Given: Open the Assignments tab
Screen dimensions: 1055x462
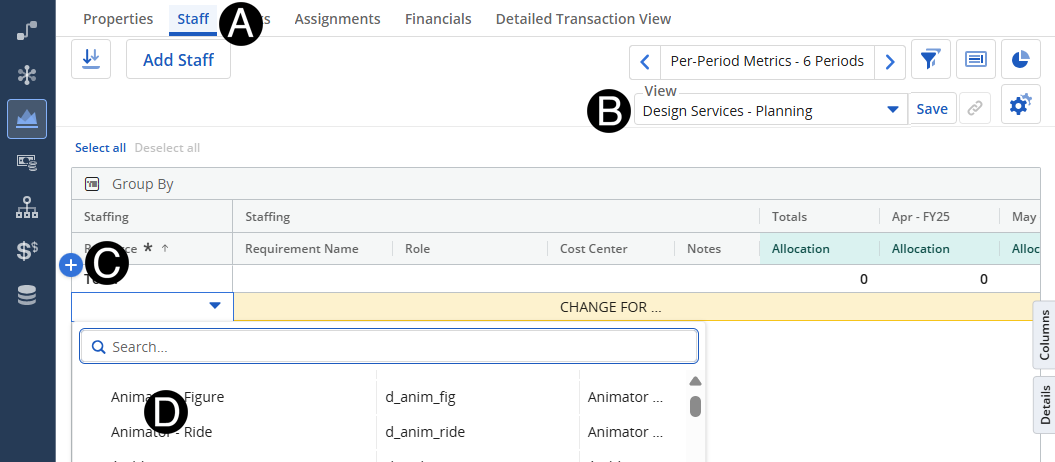Looking at the screenshot, I should 337,19.
